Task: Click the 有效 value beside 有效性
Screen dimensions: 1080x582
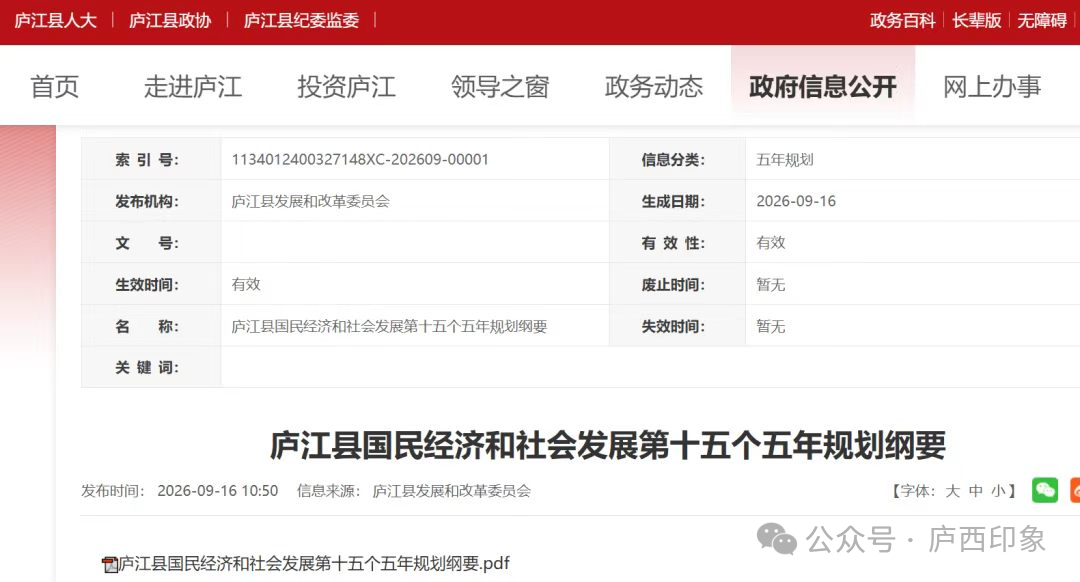Action: [771, 242]
